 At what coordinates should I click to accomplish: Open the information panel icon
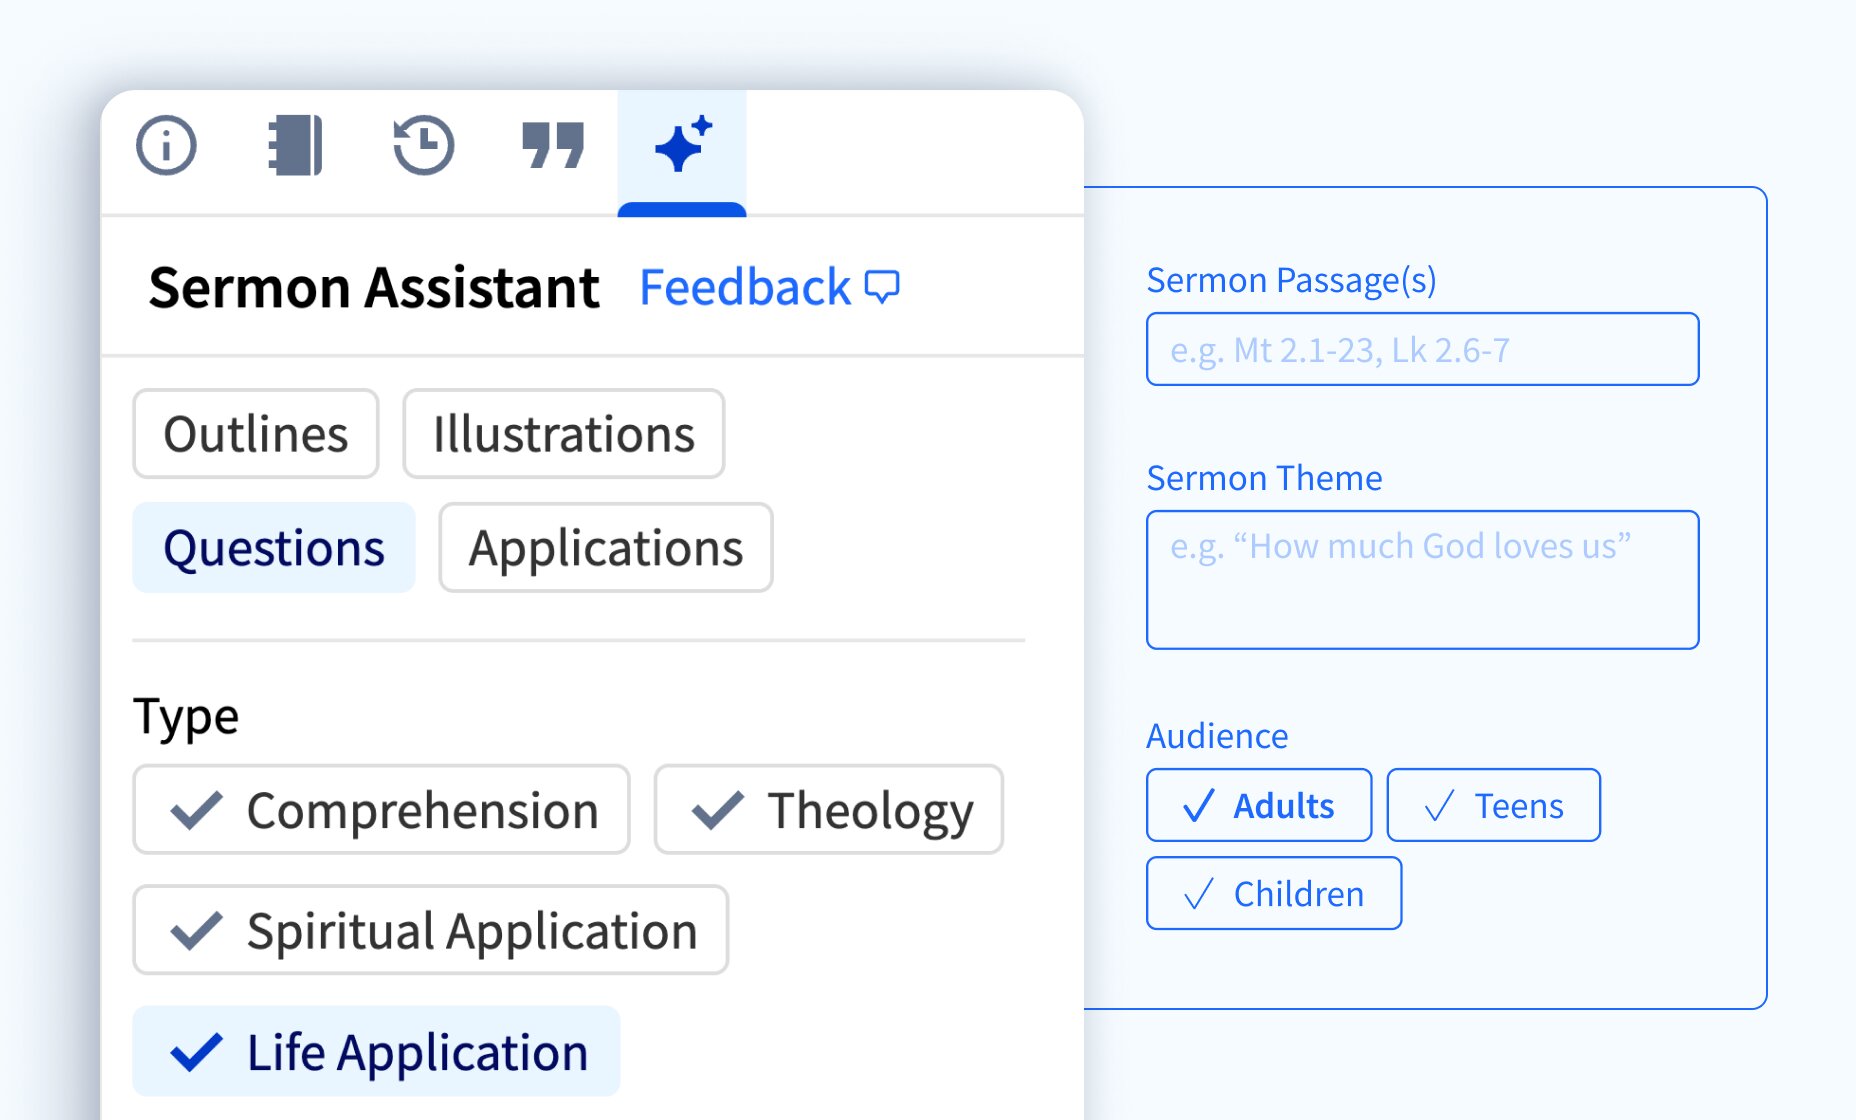(166, 146)
